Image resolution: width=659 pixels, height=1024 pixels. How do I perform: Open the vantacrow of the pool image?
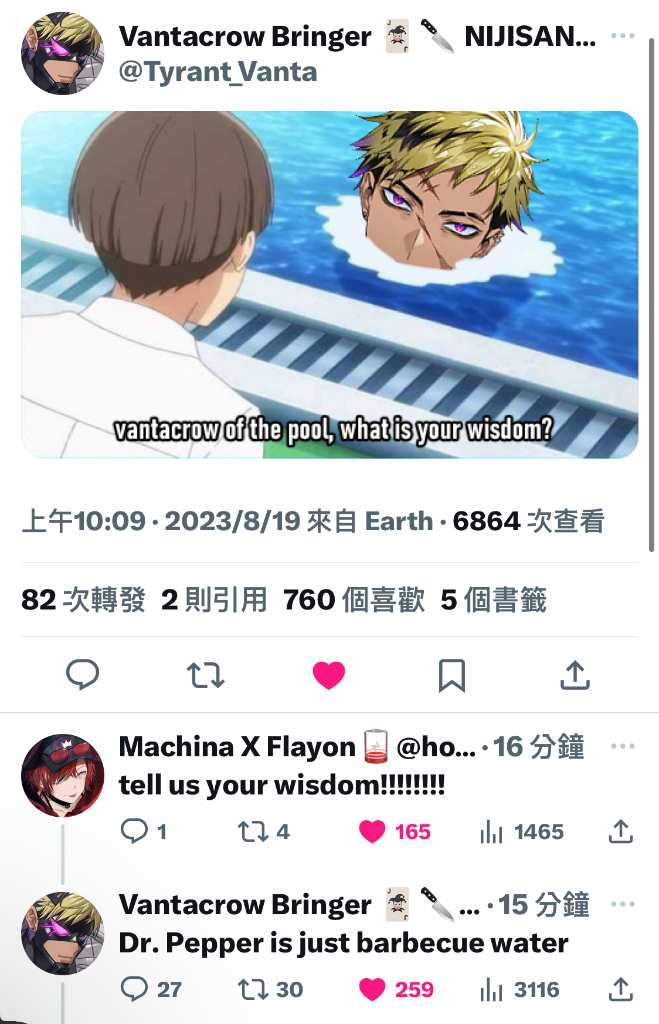(329, 285)
